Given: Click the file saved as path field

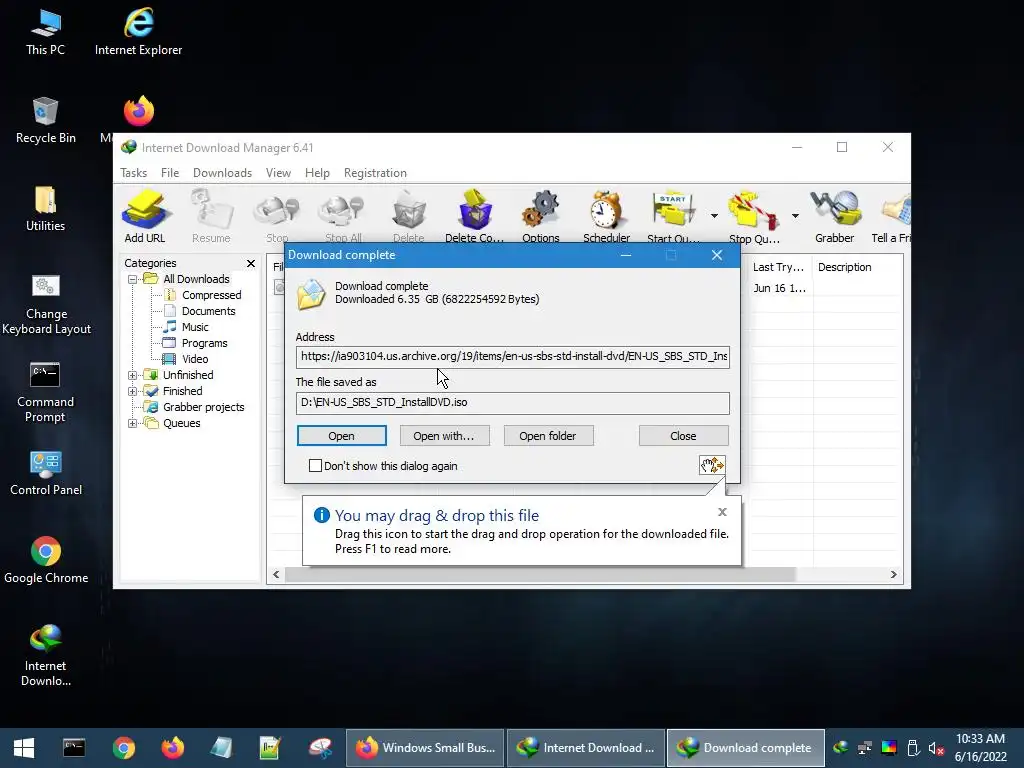Looking at the screenshot, I should 513,403.
